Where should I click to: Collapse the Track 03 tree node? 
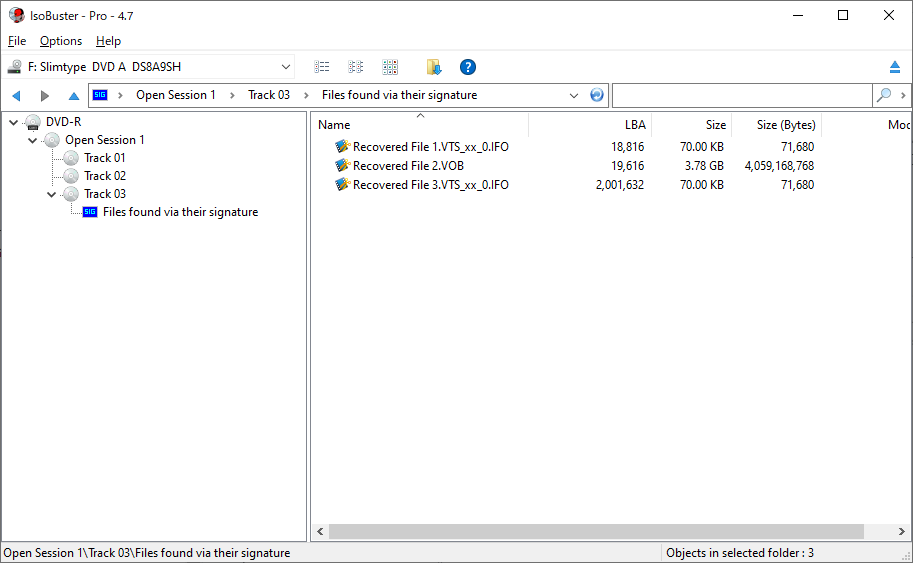tap(51, 194)
